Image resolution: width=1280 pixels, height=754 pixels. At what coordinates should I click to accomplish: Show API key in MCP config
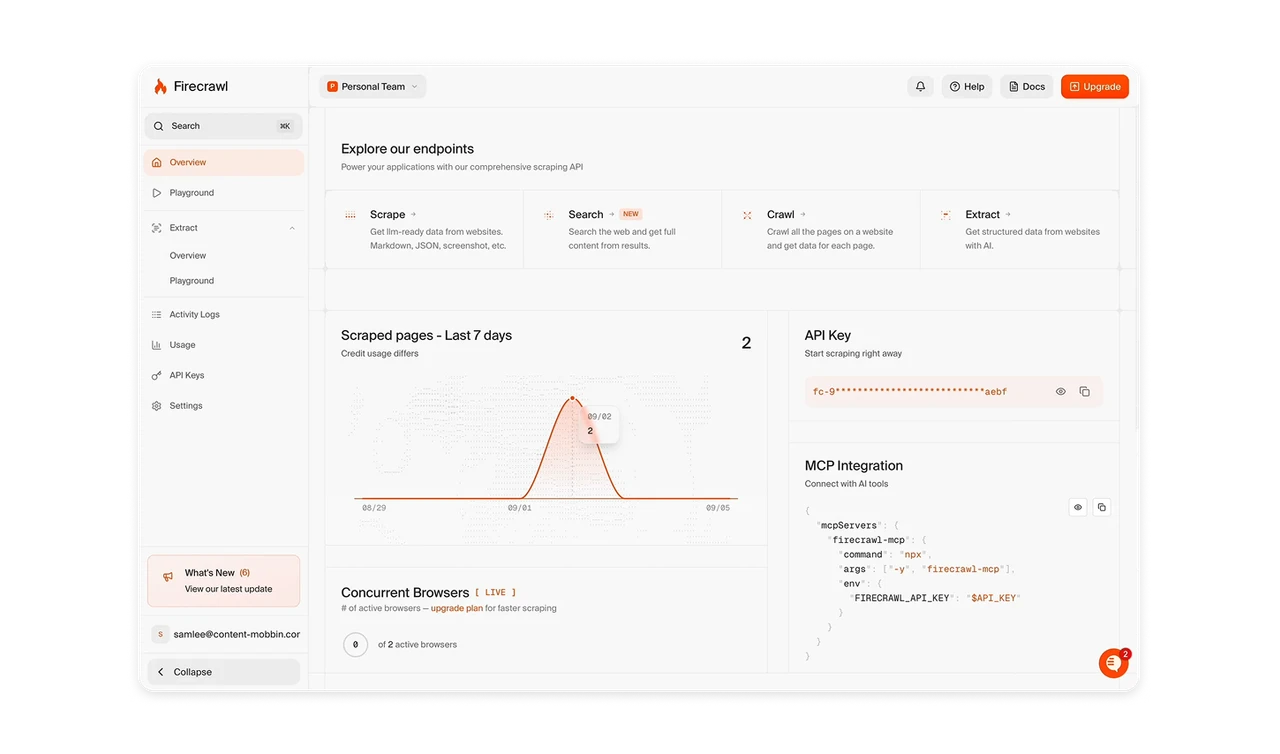1078,507
